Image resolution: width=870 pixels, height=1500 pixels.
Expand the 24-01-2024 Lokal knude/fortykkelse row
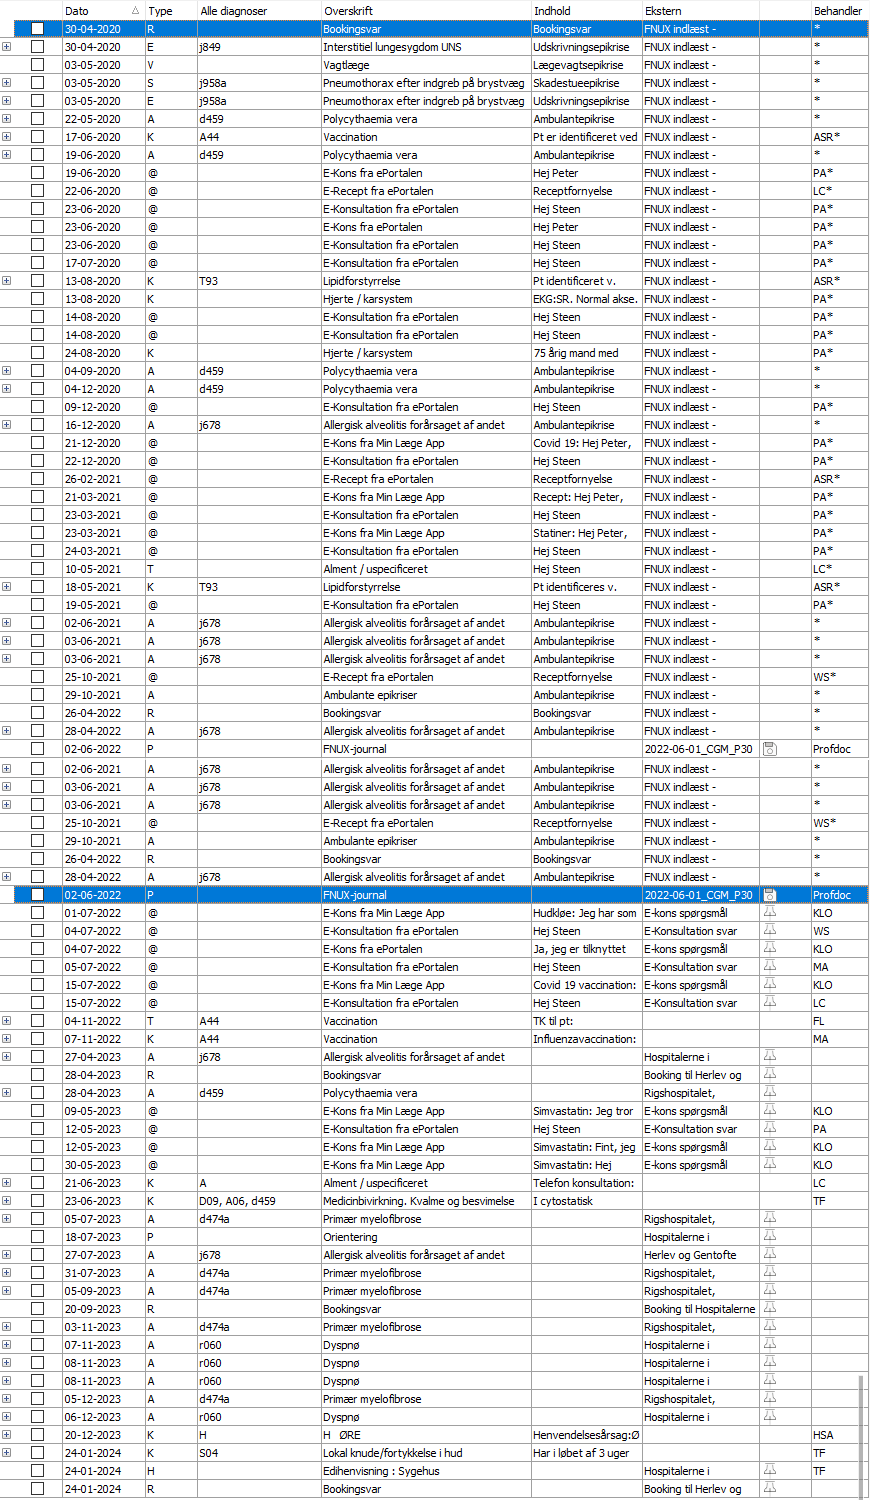click(7, 1453)
